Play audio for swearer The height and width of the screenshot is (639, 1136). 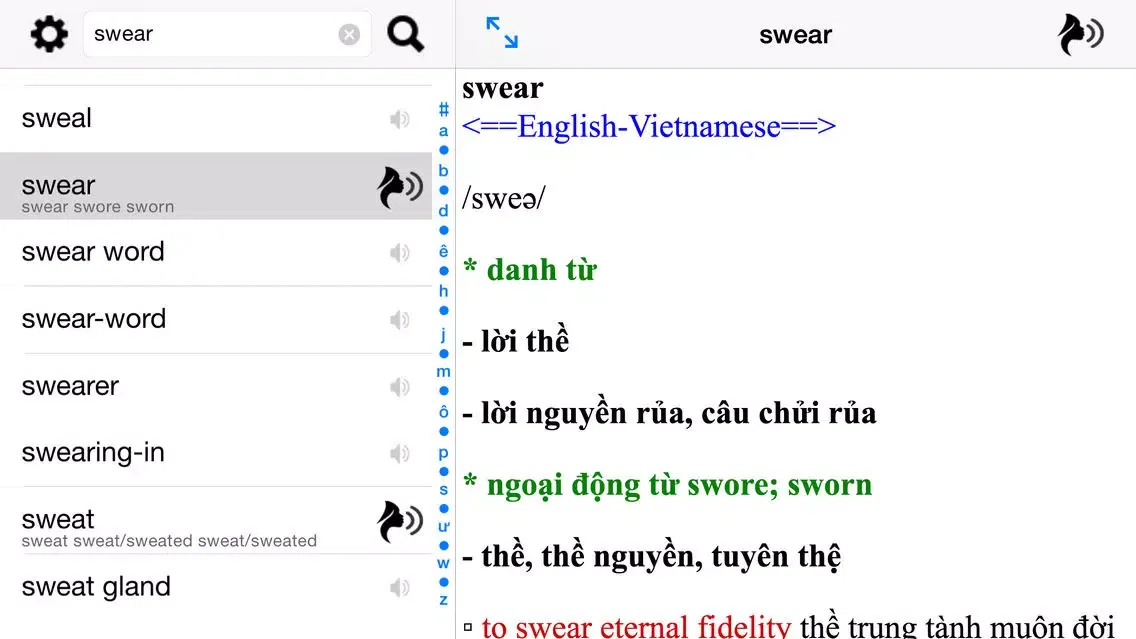click(x=400, y=387)
